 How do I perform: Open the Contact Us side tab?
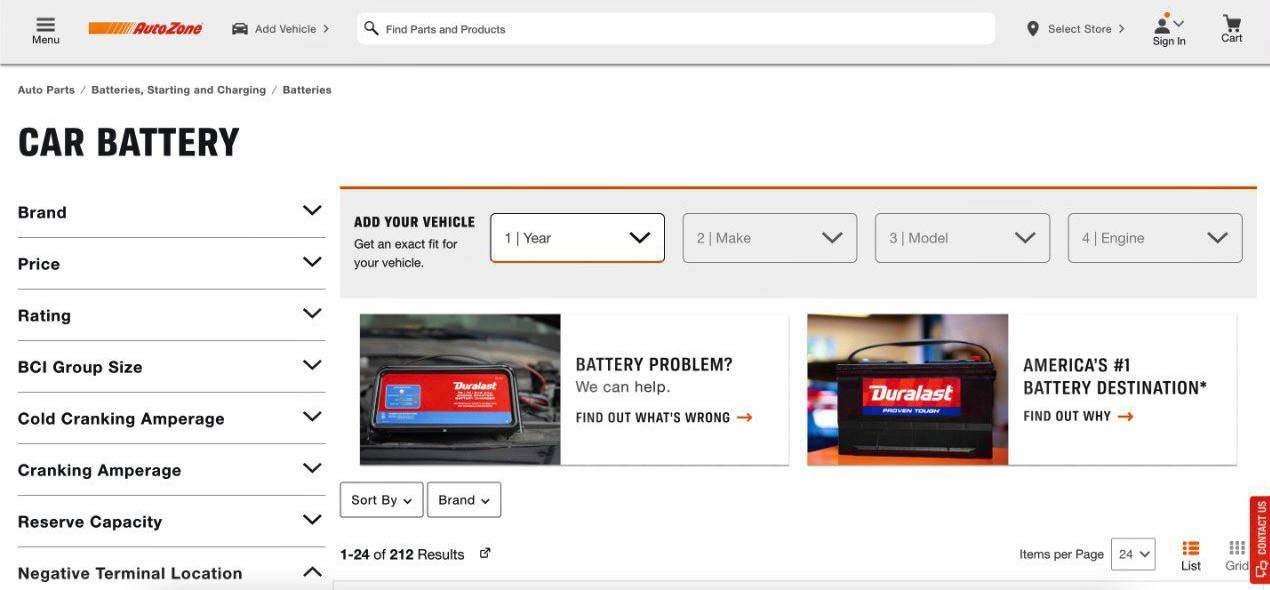1260,540
